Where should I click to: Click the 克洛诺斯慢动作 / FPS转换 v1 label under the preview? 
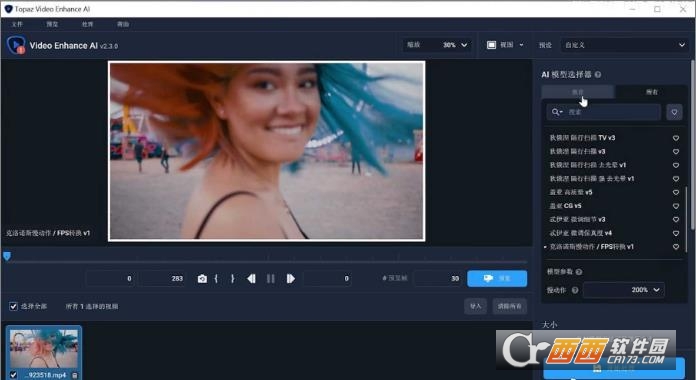click(48, 233)
